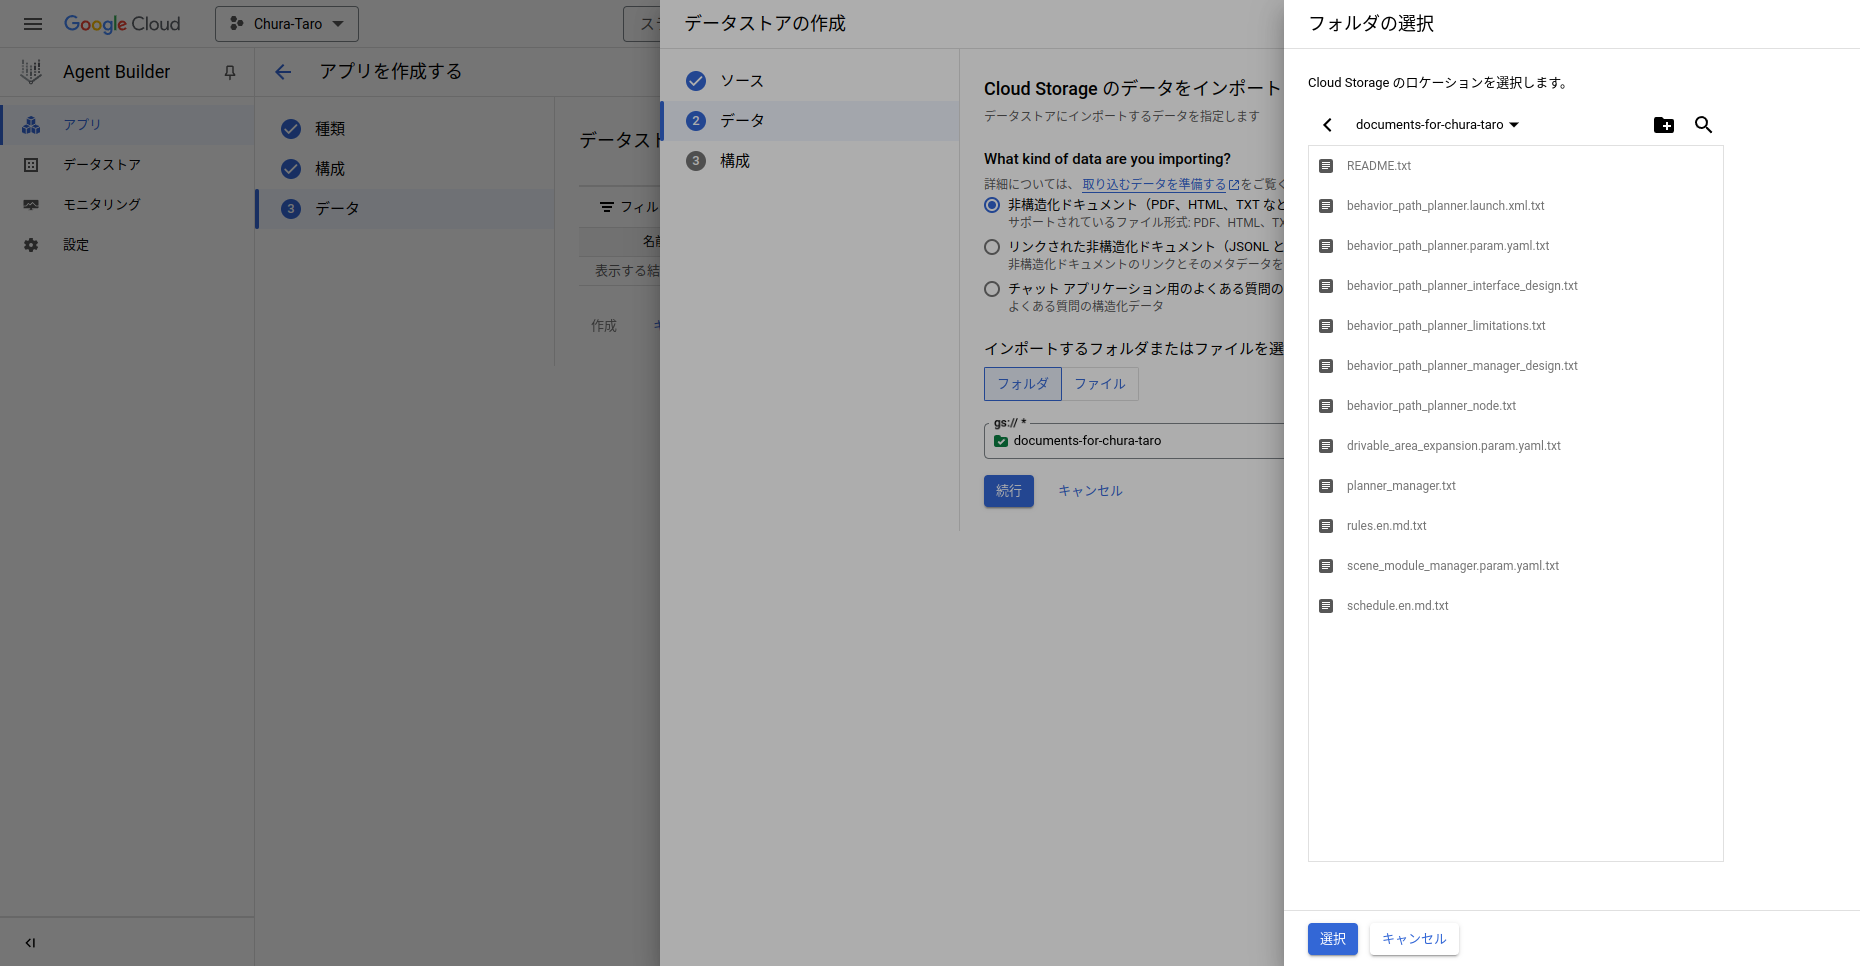Select drivable_area_expansion.param.yaml.txt file
The width and height of the screenshot is (1860, 966).
(1515, 446)
